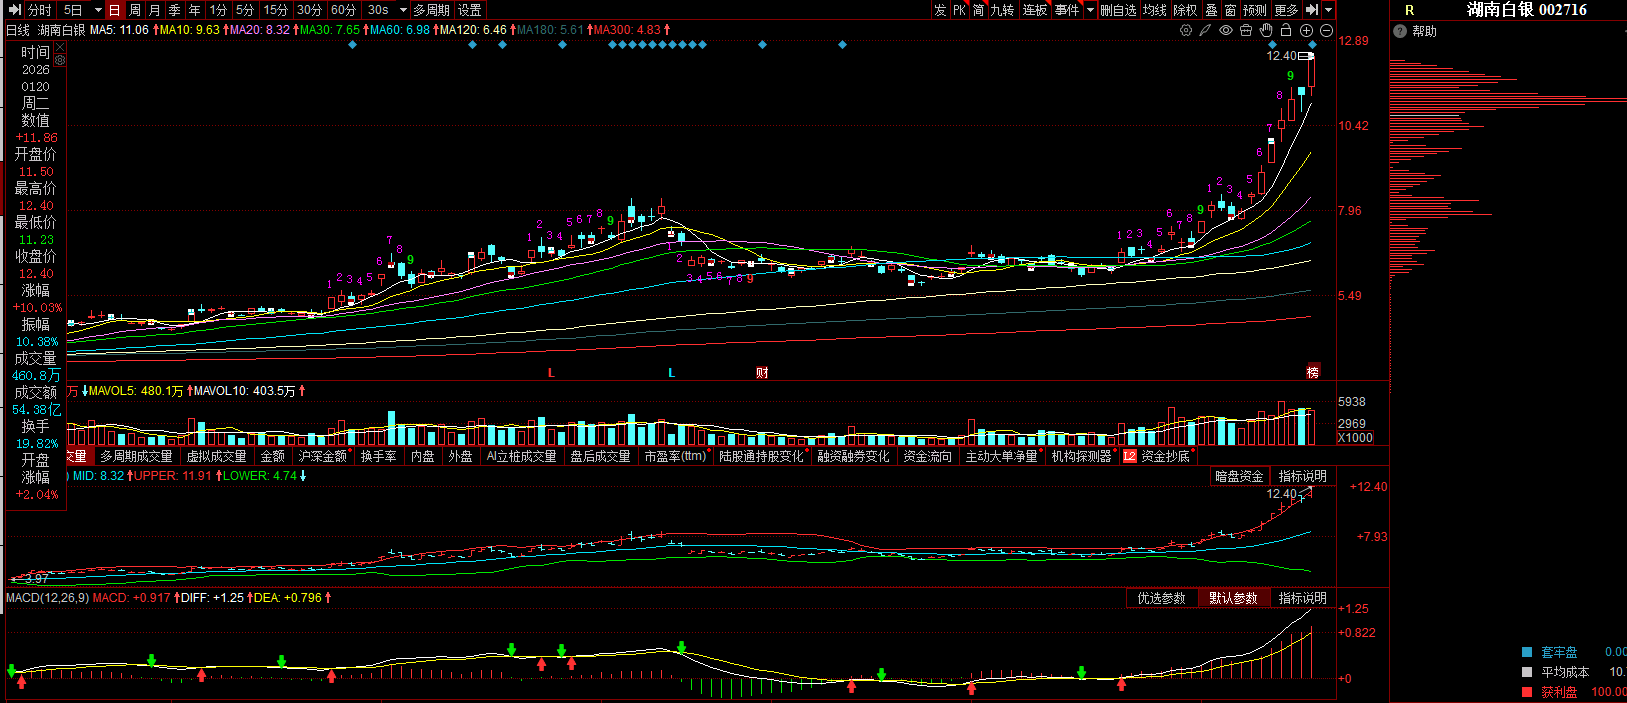Click the red L marker on chart
This screenshot has width=1627, height=703.
coord(551,372)
